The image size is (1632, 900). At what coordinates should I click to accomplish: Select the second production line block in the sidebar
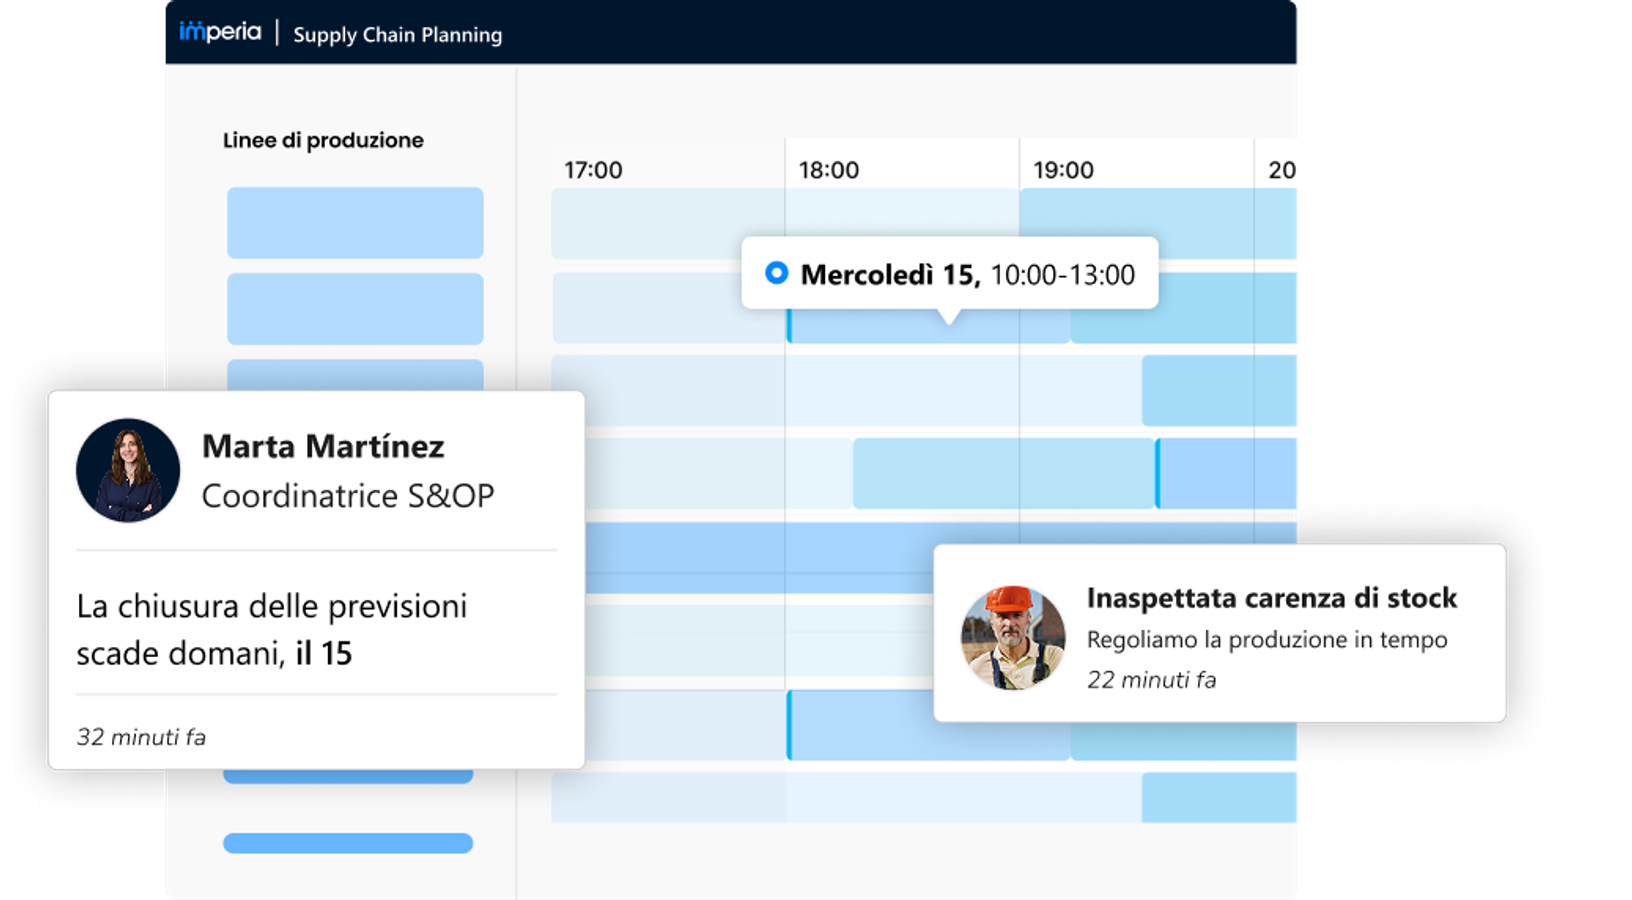pyautogui.click(x=355, y=309)
